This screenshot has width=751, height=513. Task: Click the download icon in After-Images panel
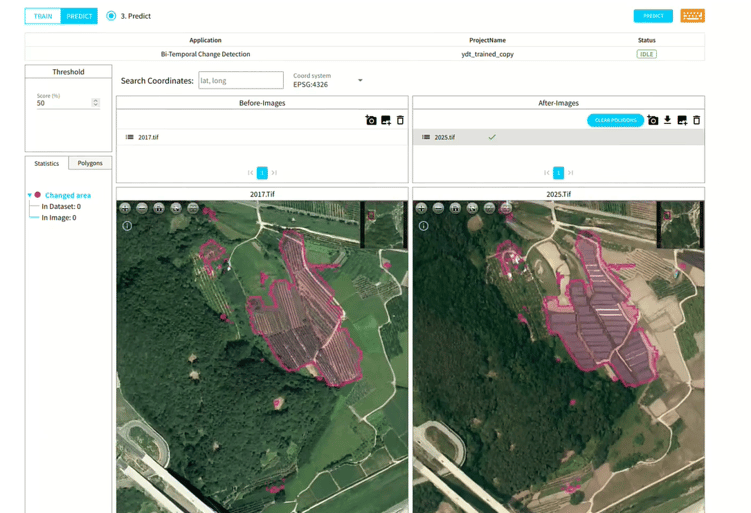(x=667, y=120)
